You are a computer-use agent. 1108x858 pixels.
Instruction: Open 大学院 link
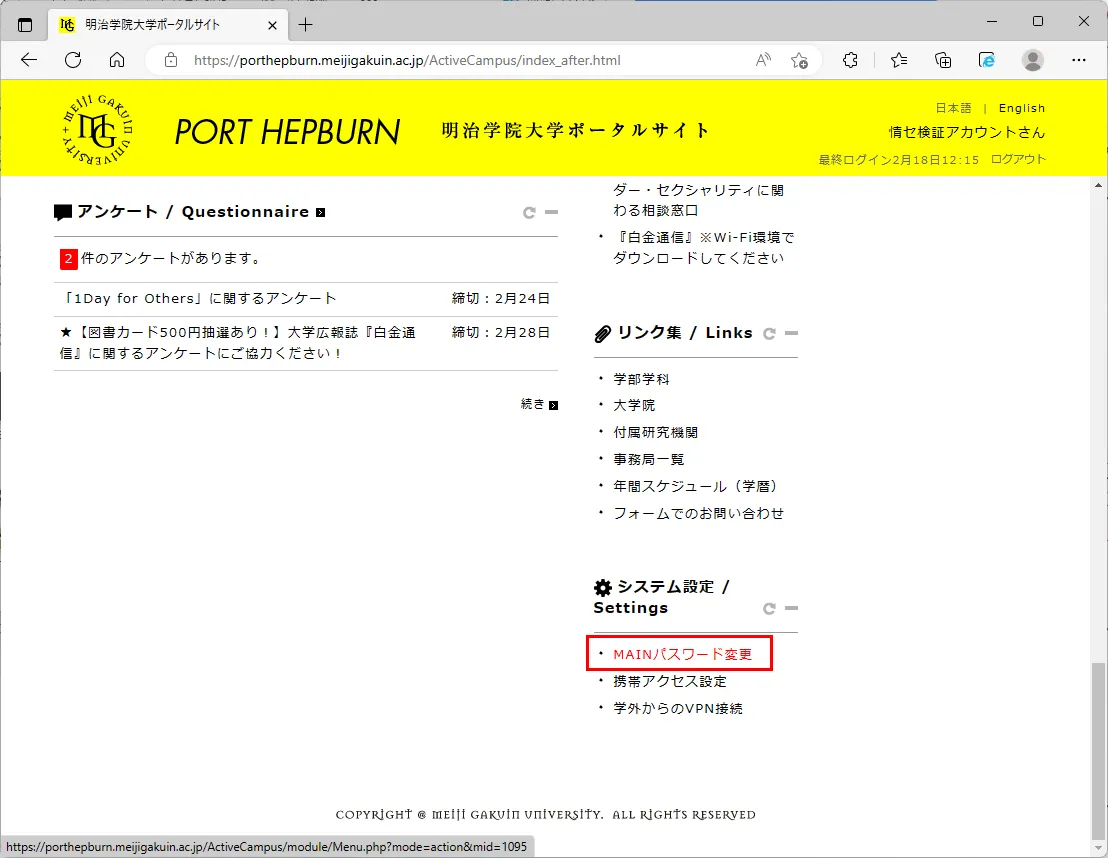(634, 405)
